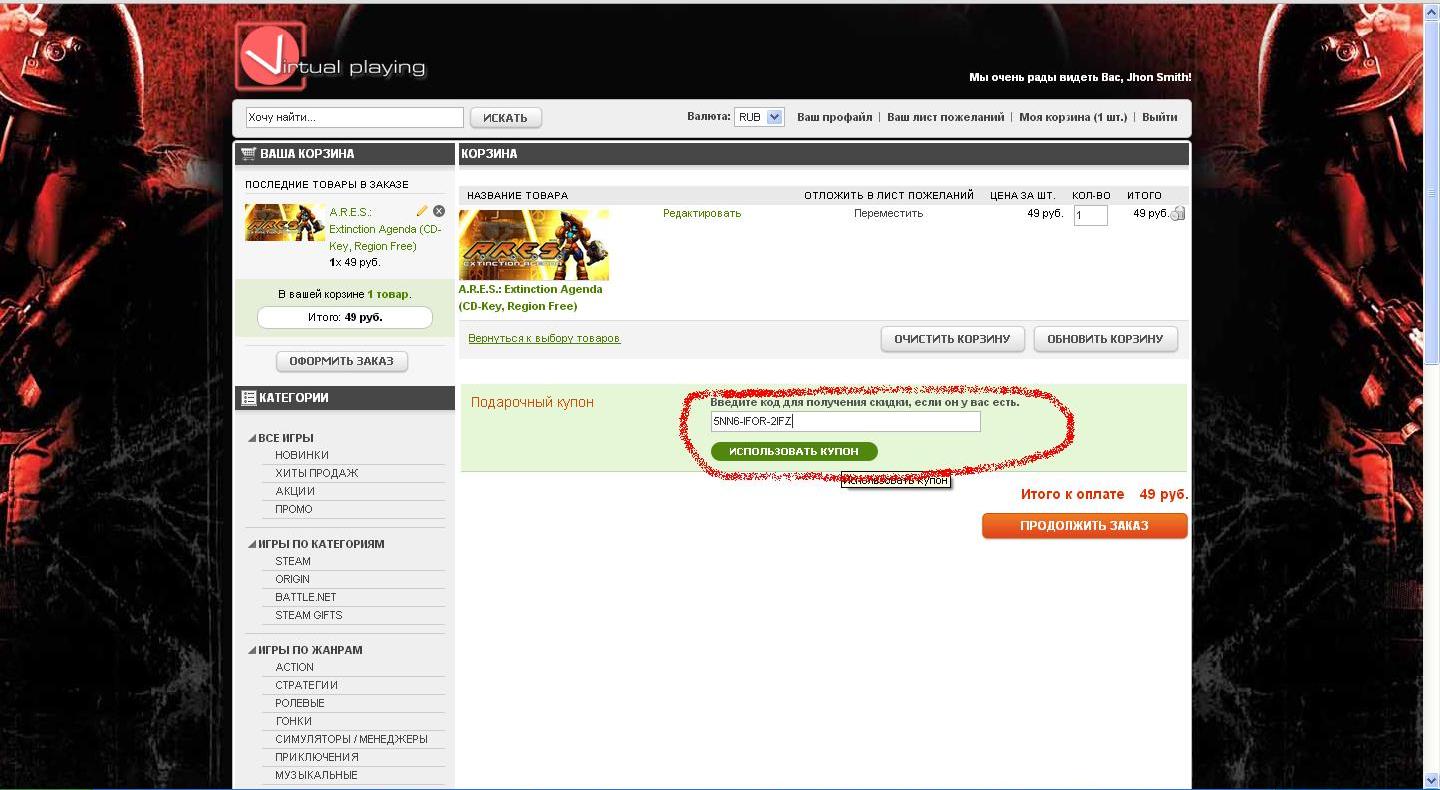Open the A.R.E.S. product image in cart

[534, 245]
